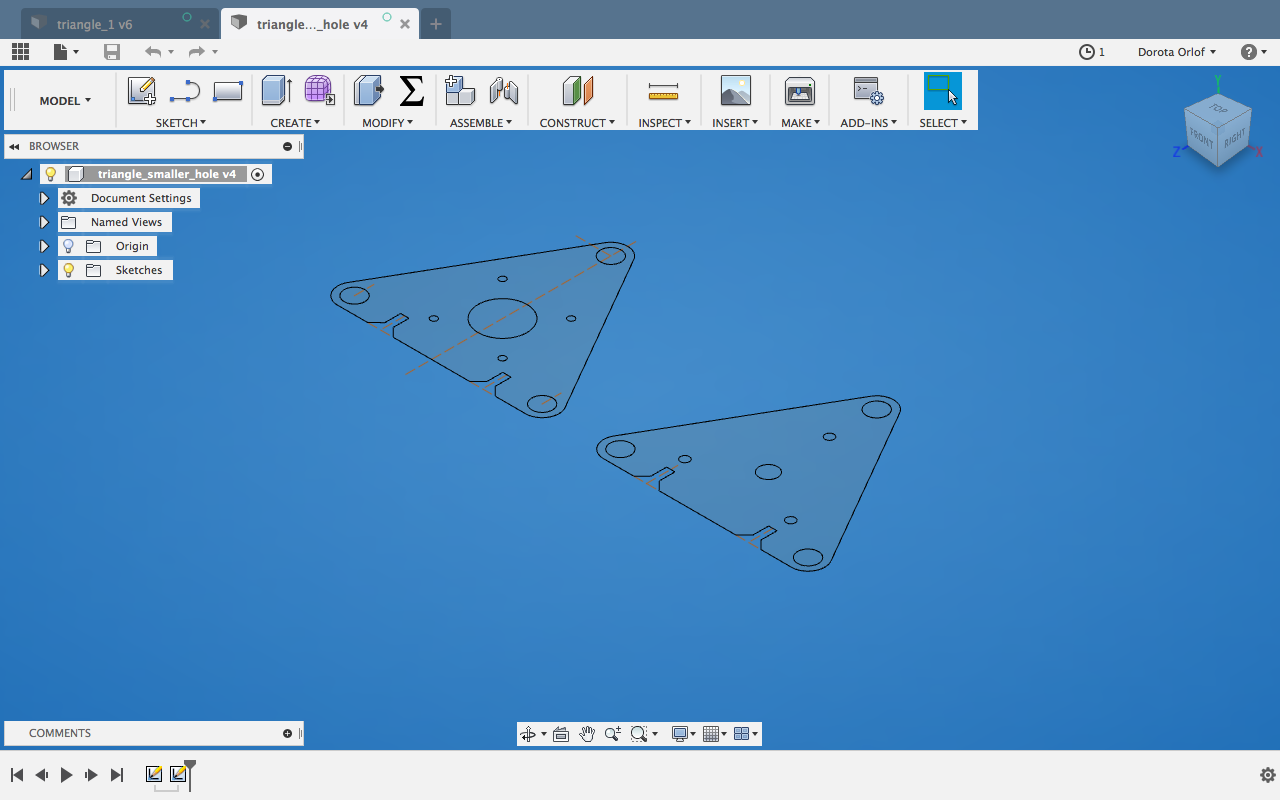Select the Rectangle sketch tool
1280x800 pixels.
coord(228,91)
